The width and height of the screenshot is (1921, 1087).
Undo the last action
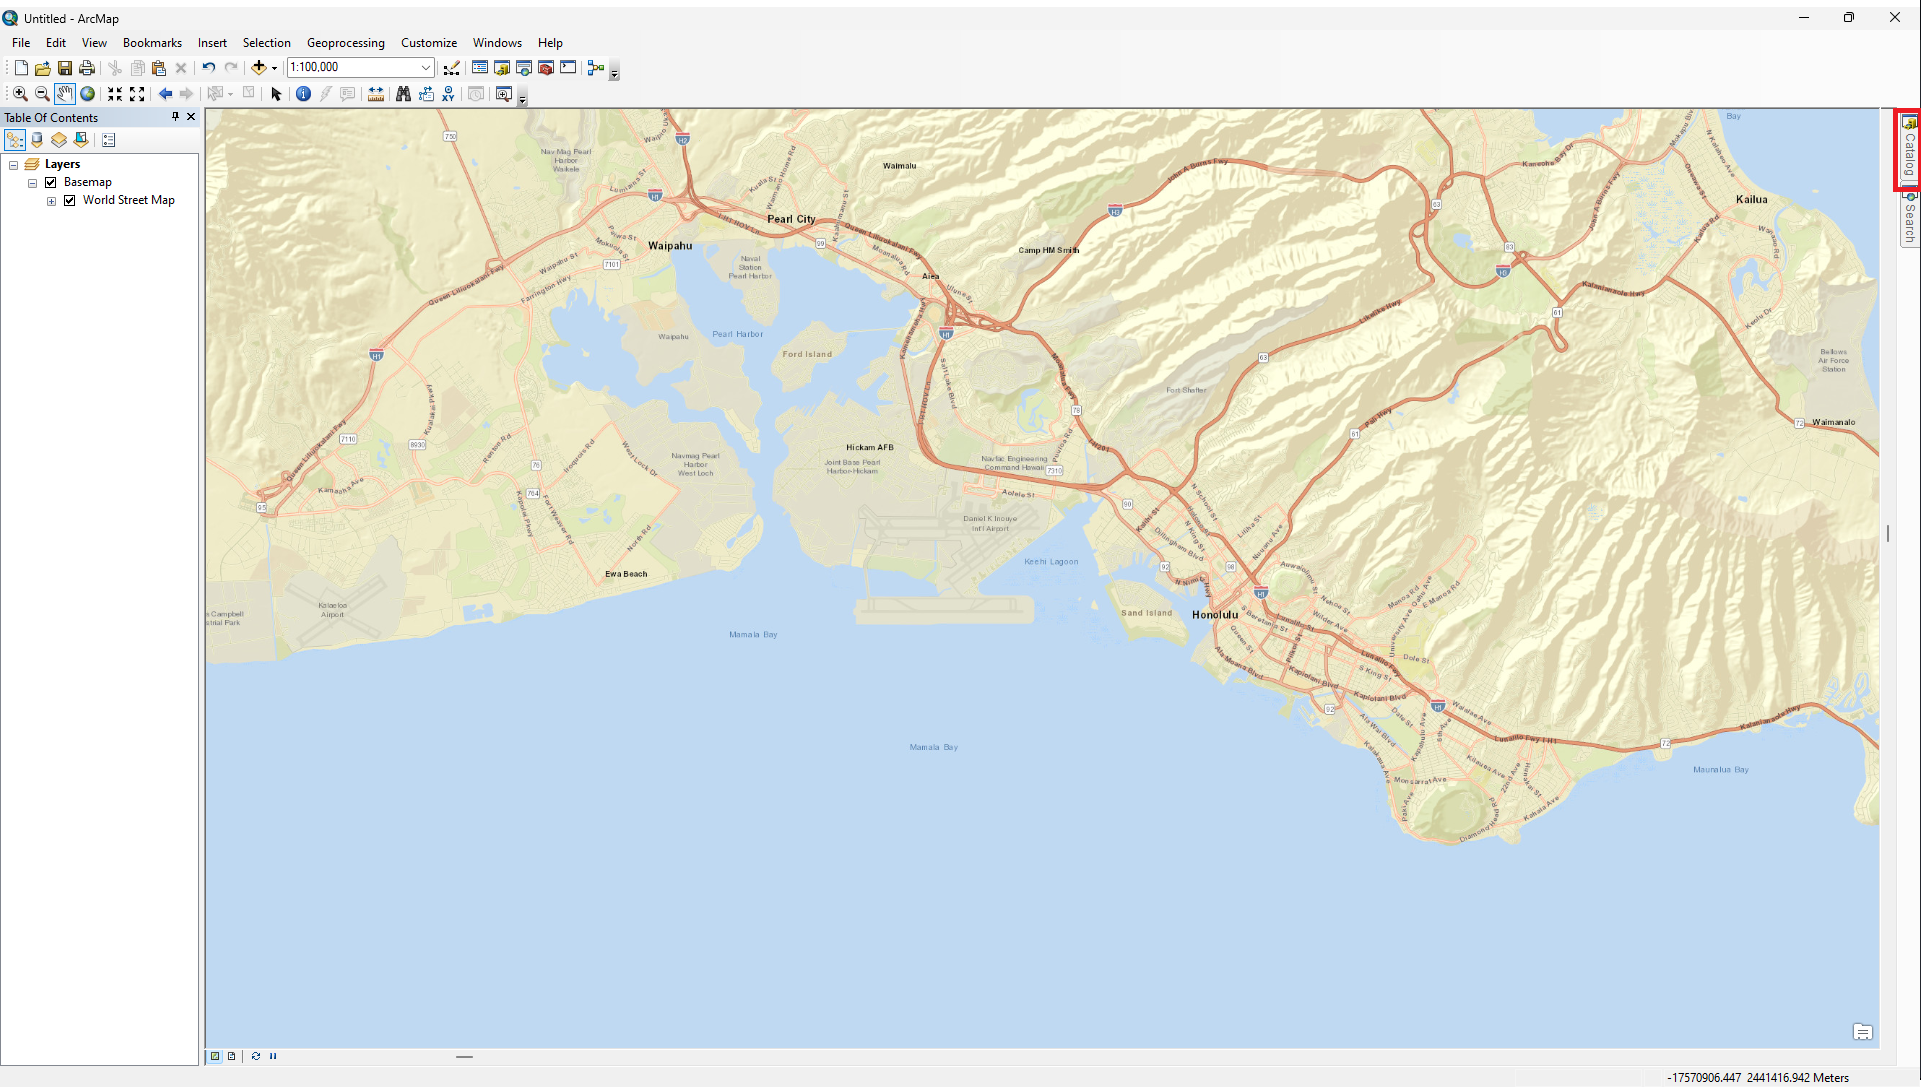pos(209,68)
